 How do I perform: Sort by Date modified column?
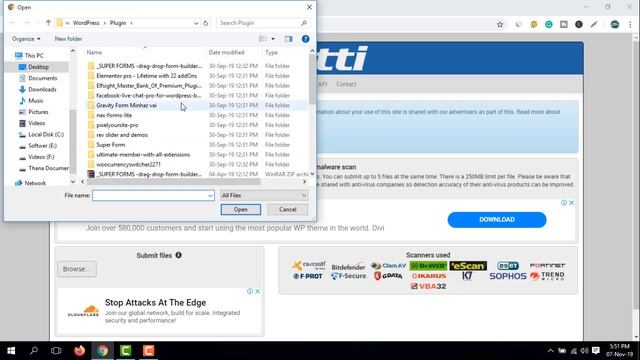pos(227,52)
